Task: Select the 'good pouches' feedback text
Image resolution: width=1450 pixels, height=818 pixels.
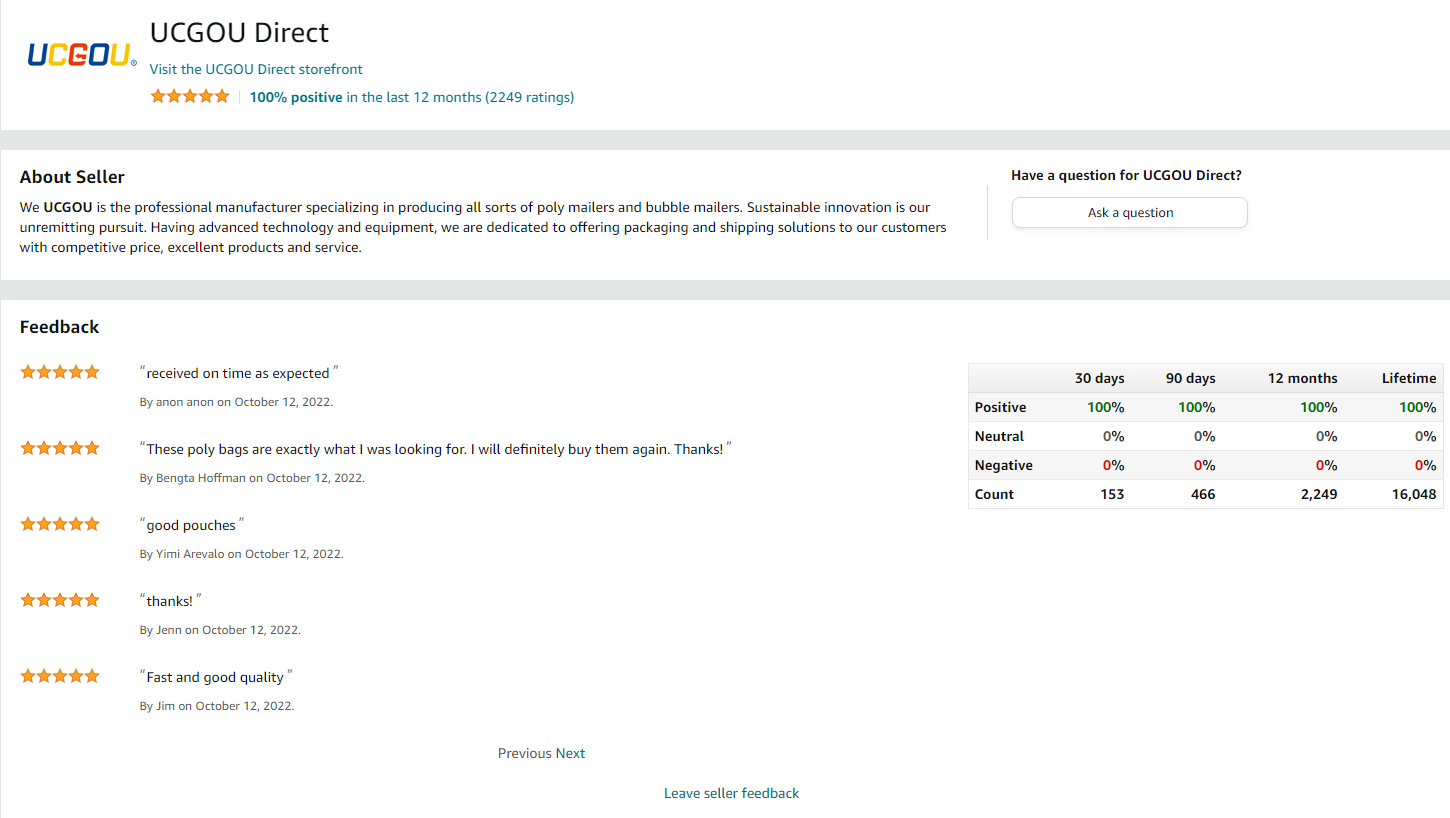Action: coord(191,525)
